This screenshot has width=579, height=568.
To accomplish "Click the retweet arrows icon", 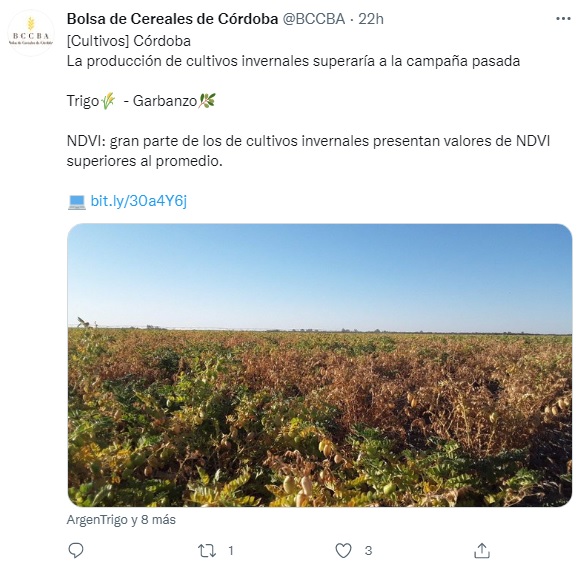I will pyautogui.click(x=207, y=551).
